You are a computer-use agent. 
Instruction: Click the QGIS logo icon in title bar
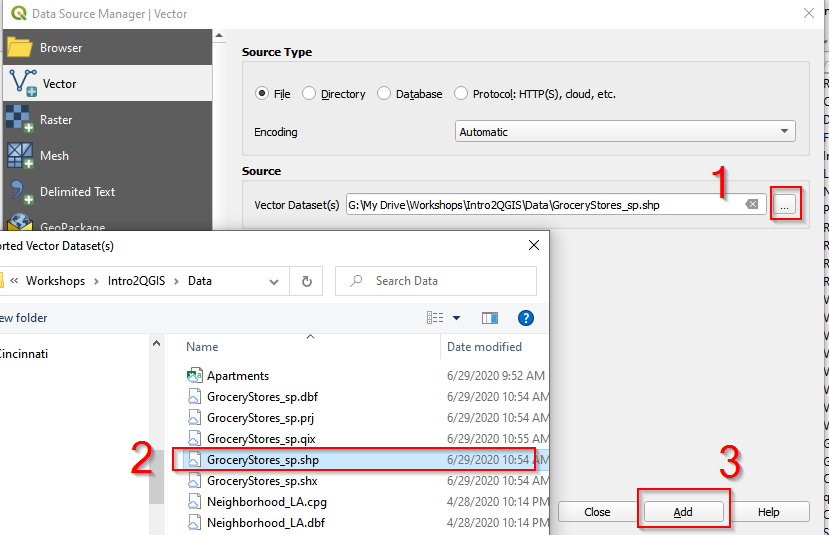point(19,13)
